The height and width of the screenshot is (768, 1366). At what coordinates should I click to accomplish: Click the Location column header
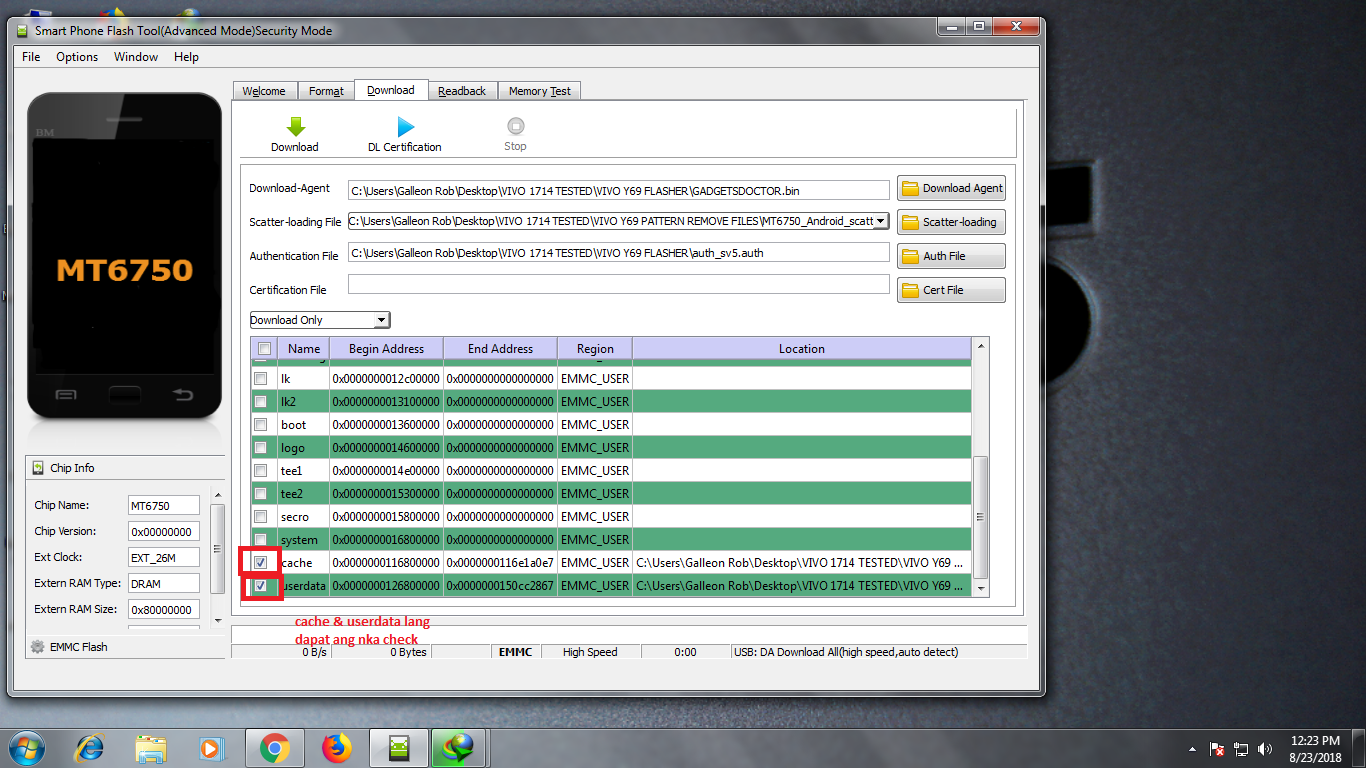click(x=802, y=349)
